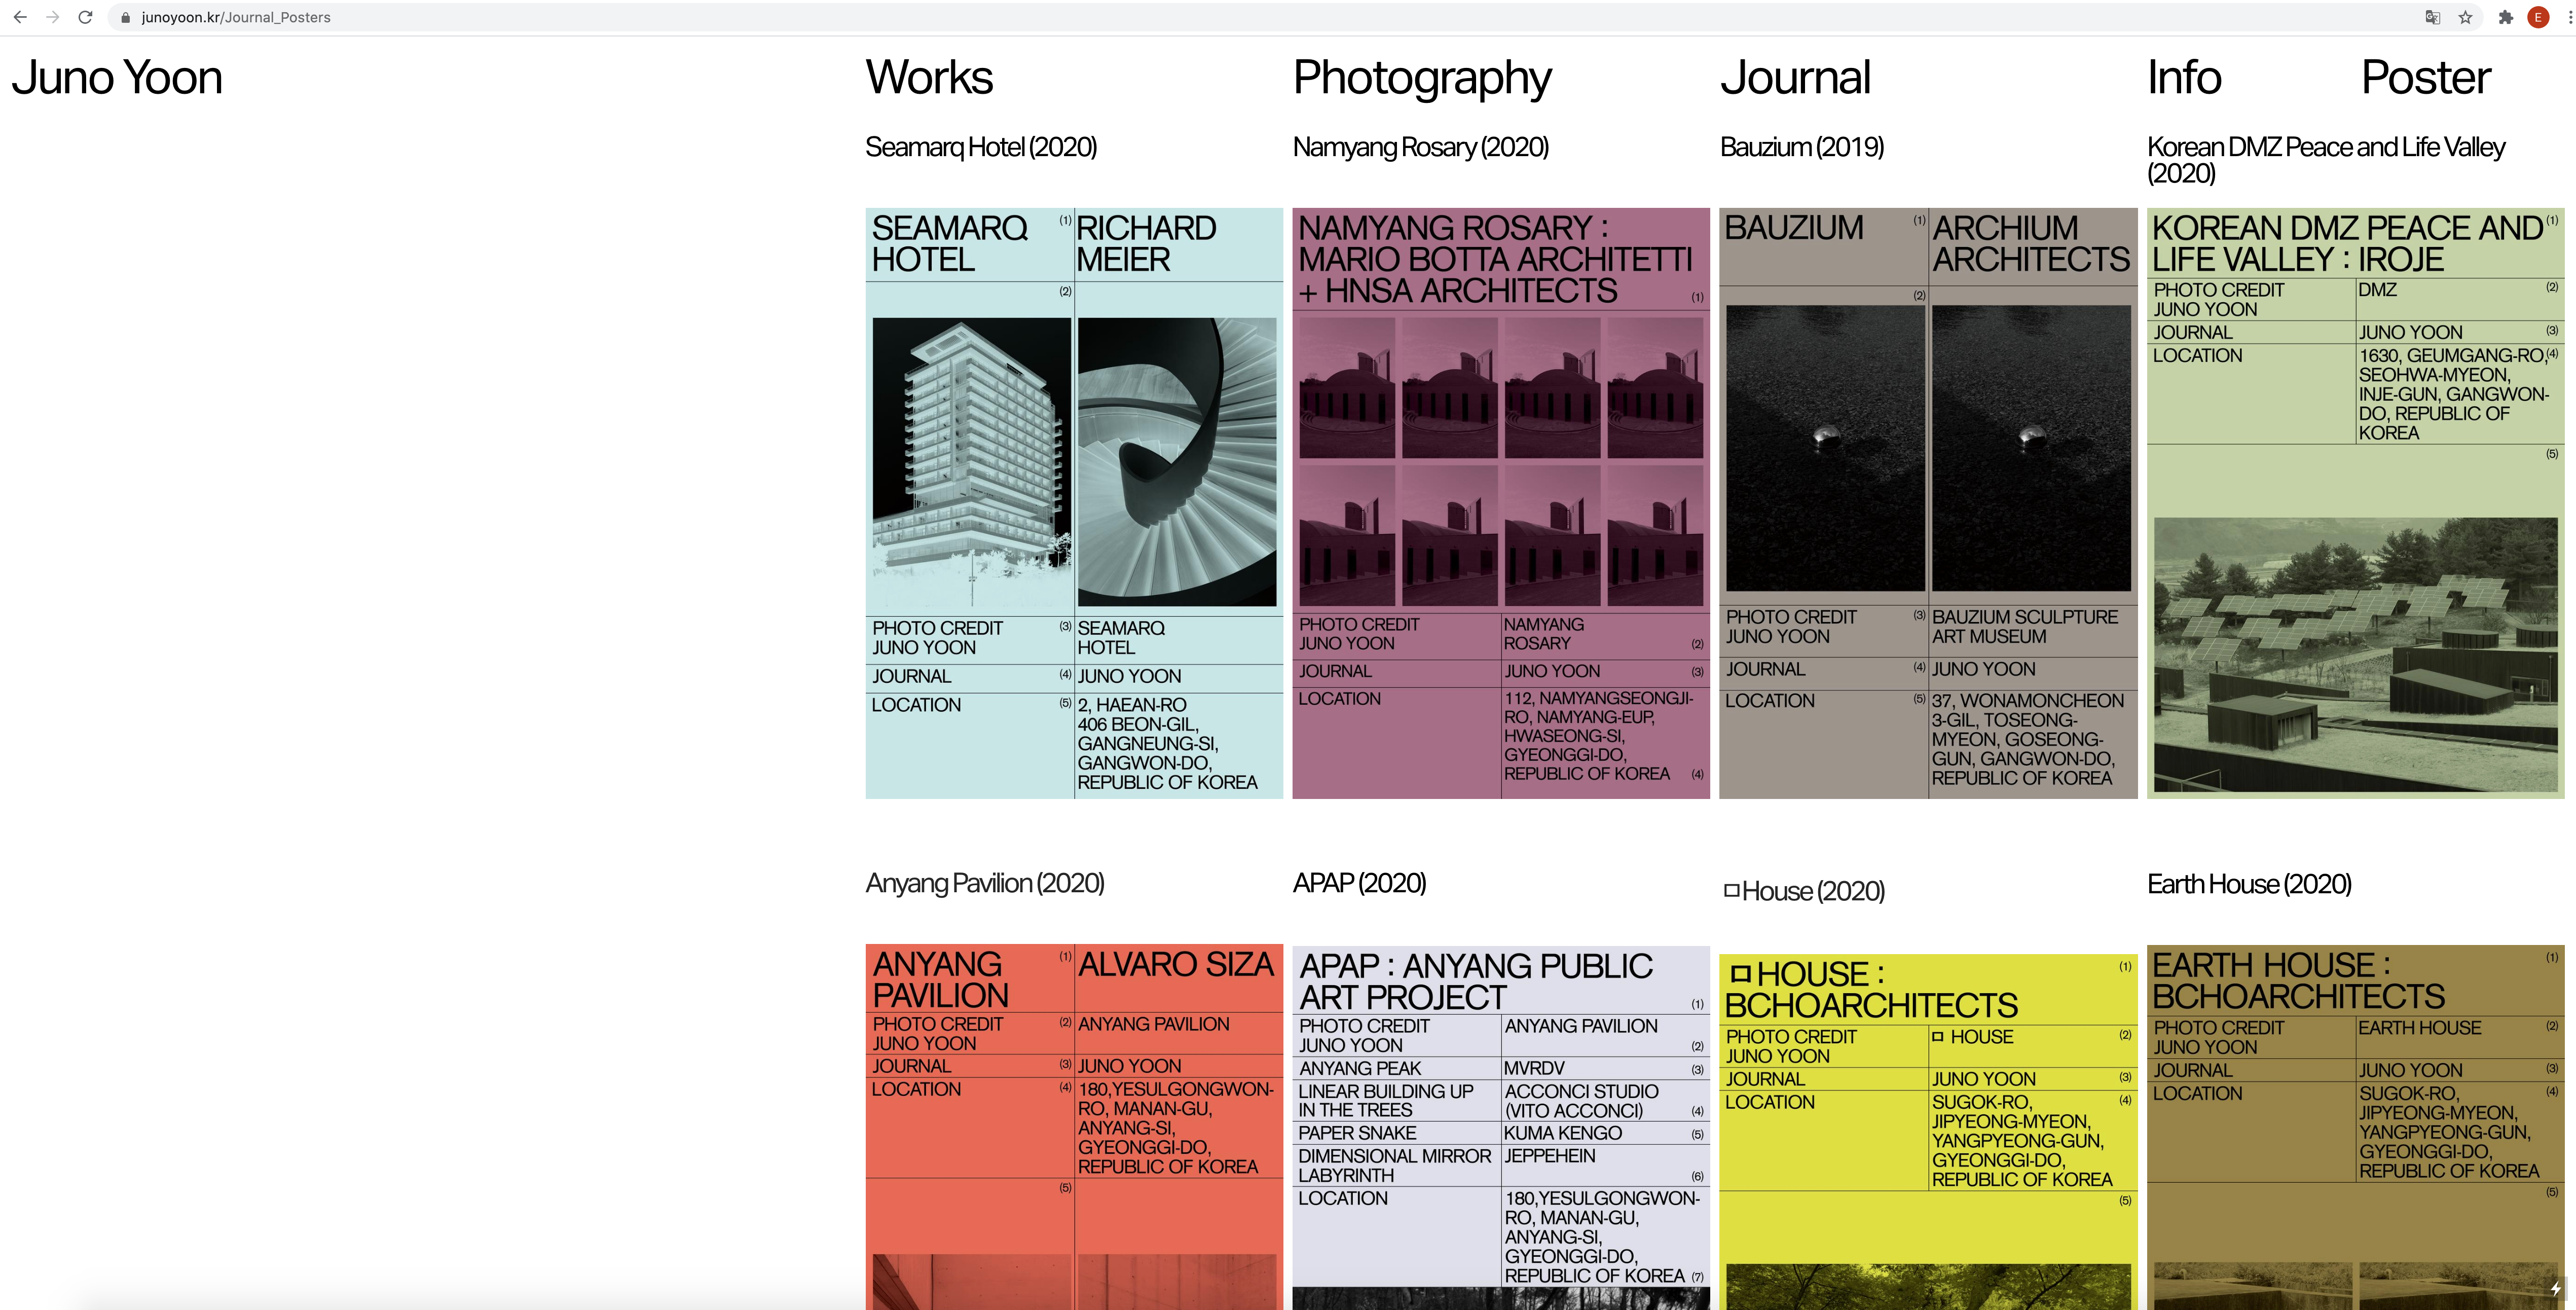2576x1310 pixels.
Task: Open Chrome's three-dot menu
Action: 2569,17
